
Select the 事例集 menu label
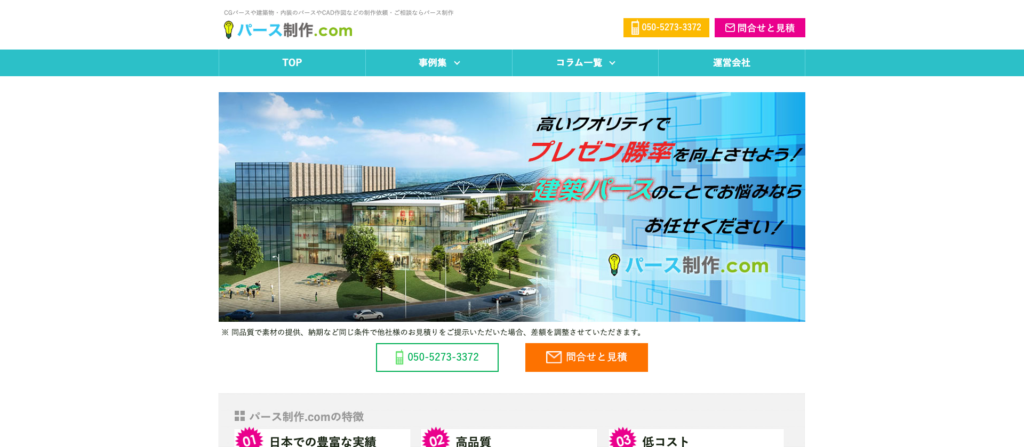tap(432, 63)
